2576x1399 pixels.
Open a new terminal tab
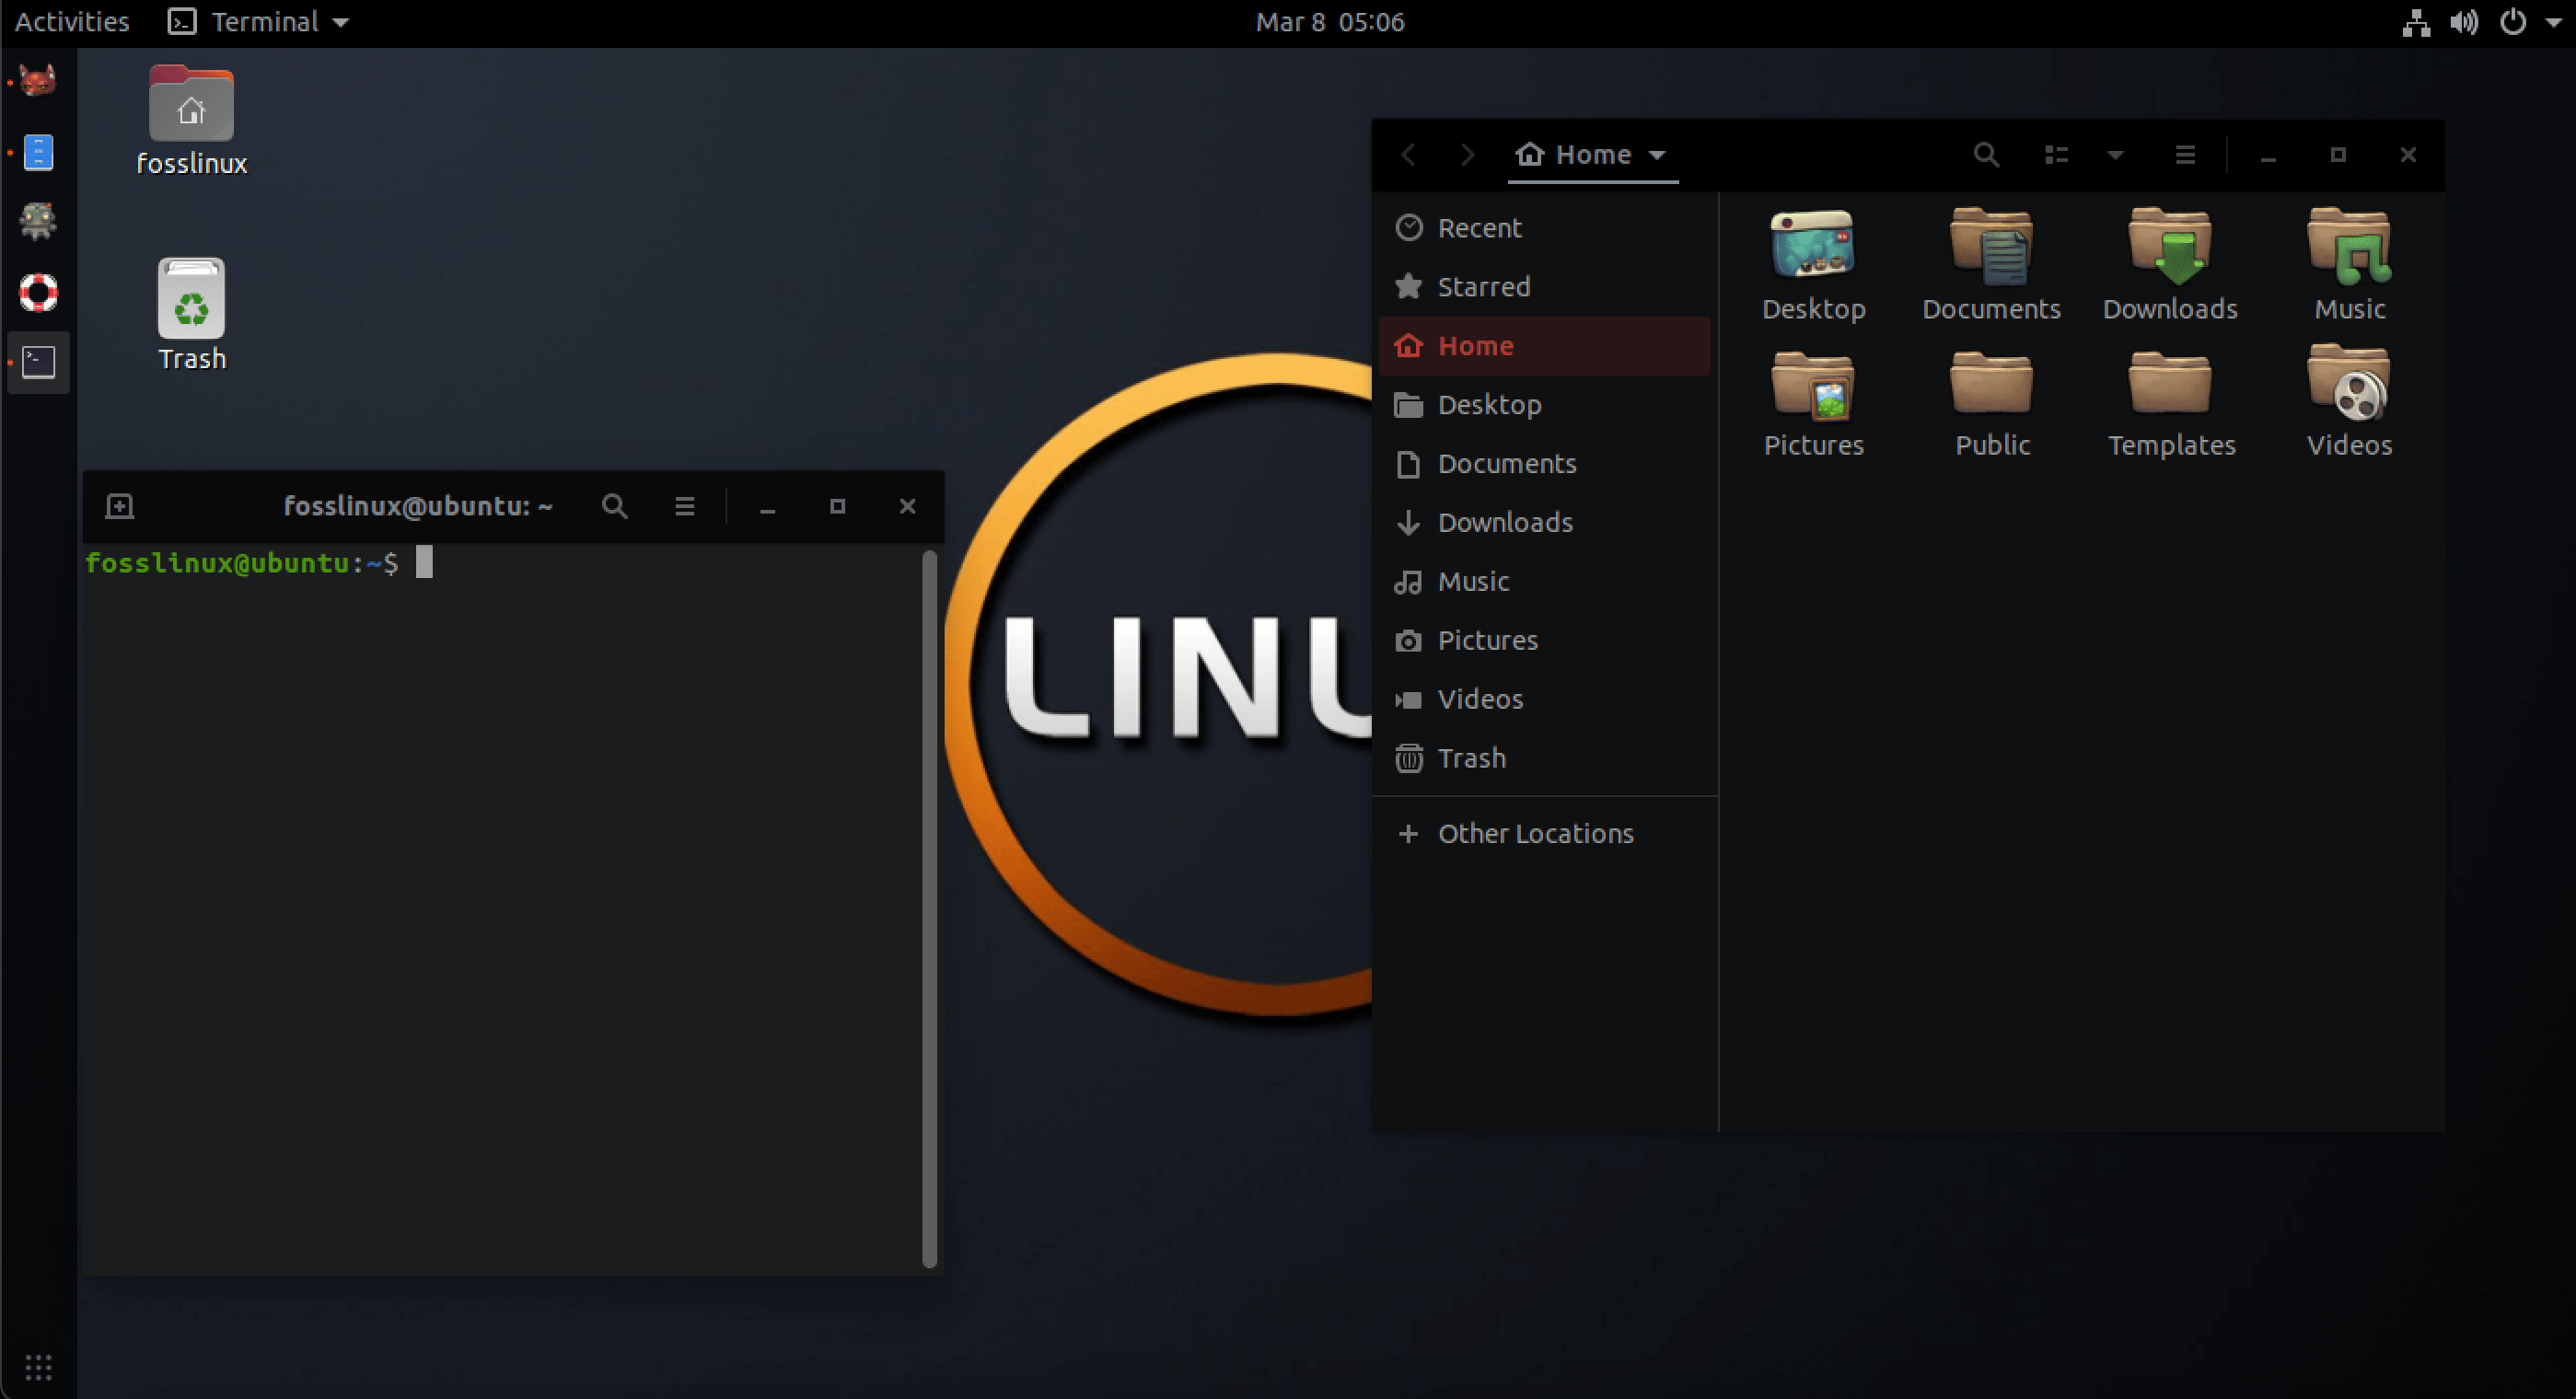[x=119, y=506]
